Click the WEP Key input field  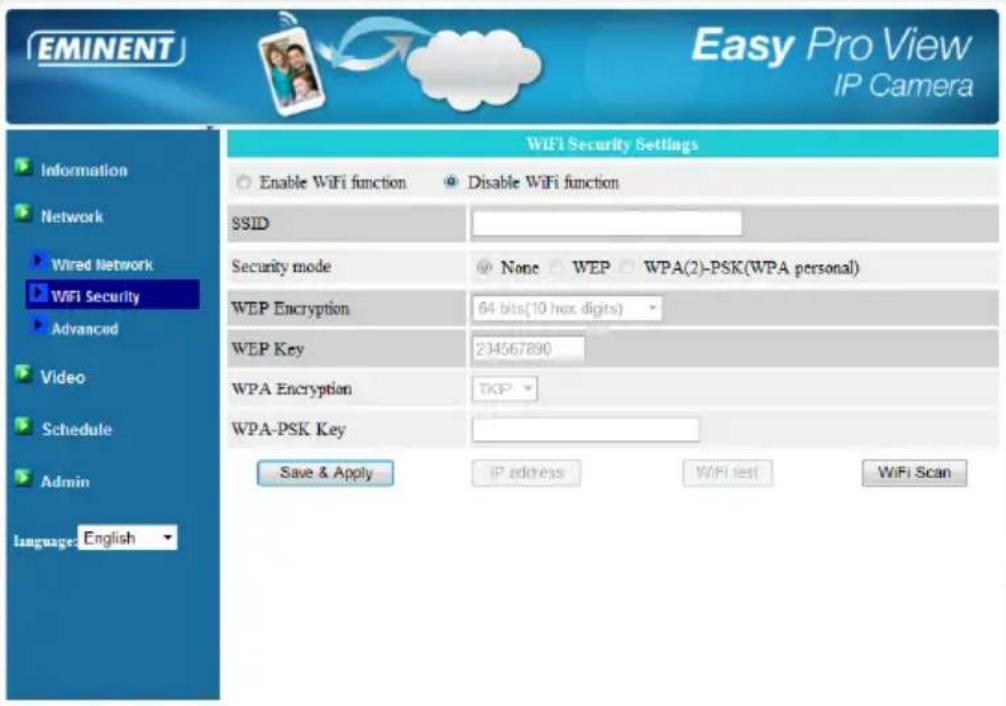[529, 349]
